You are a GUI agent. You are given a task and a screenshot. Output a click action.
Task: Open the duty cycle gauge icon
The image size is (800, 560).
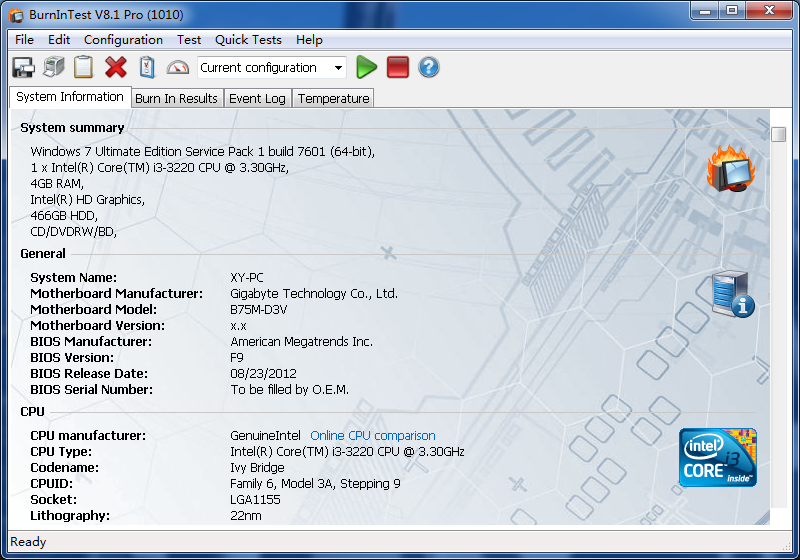[178, 67]
